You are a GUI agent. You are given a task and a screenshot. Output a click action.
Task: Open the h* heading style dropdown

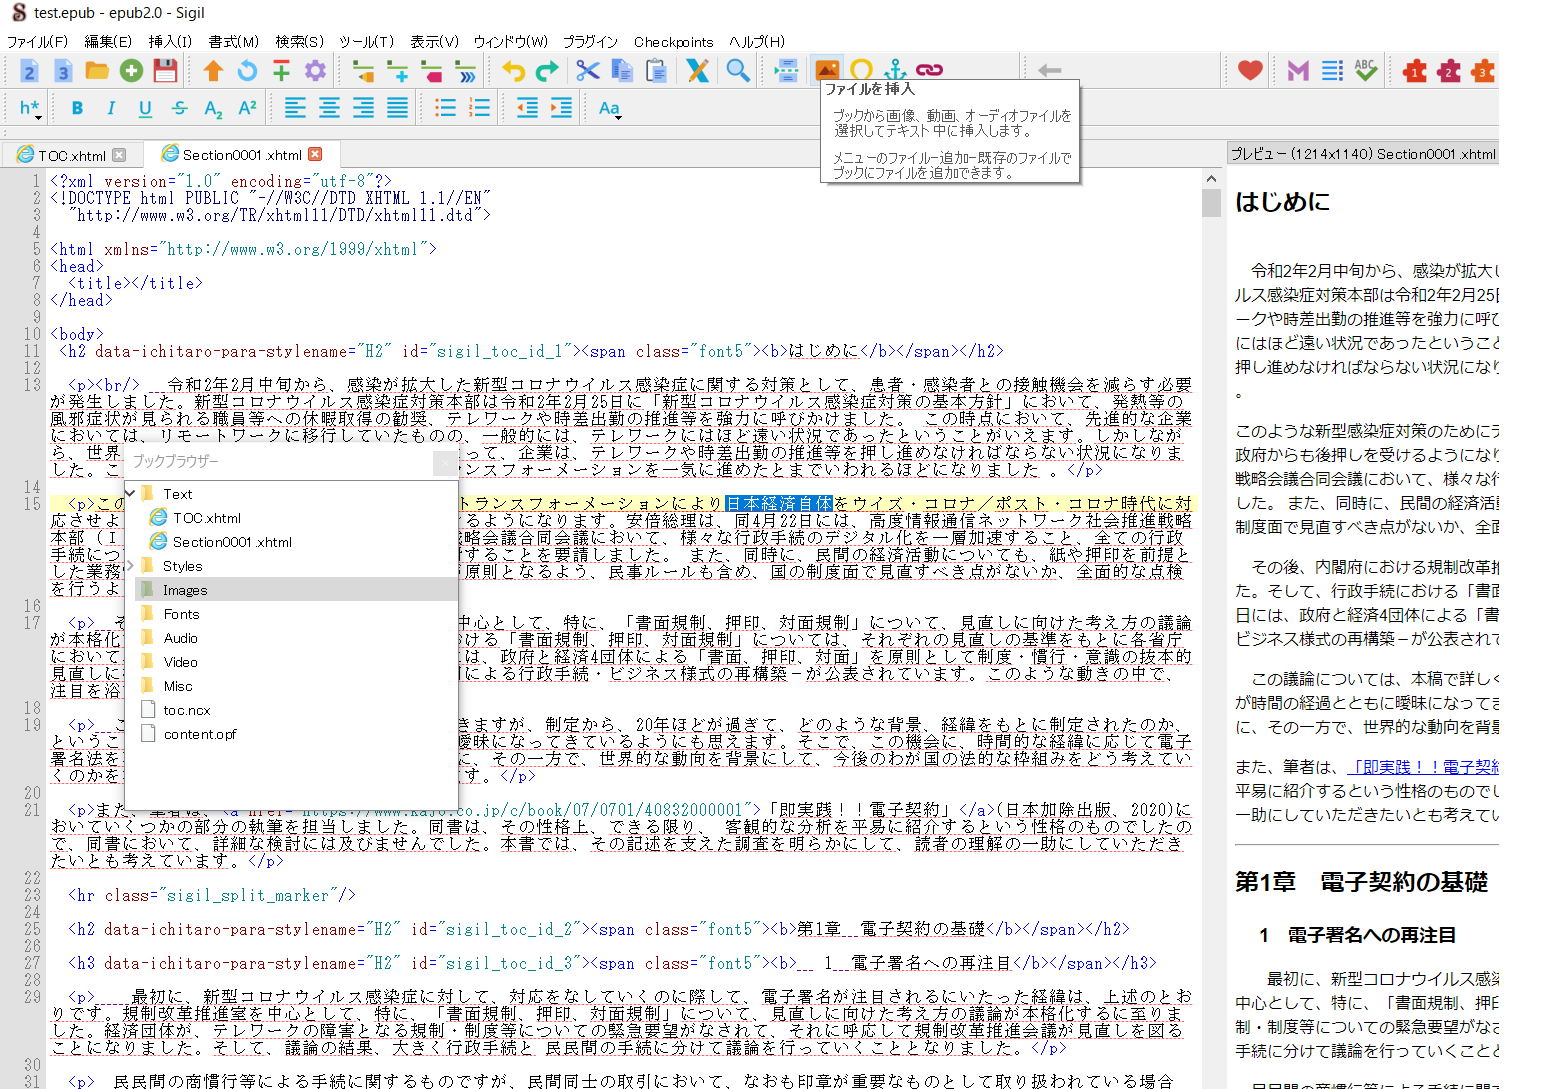tap(30, 108)
